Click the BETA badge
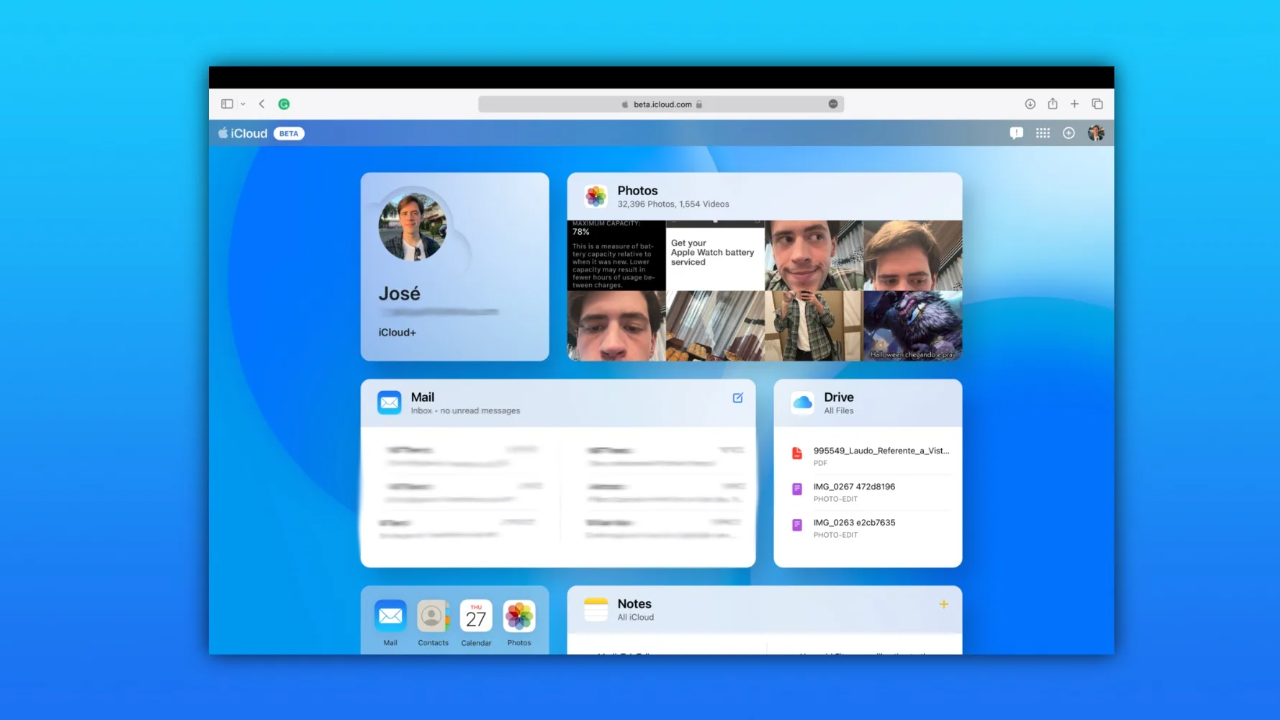 (x=289, y=133)
